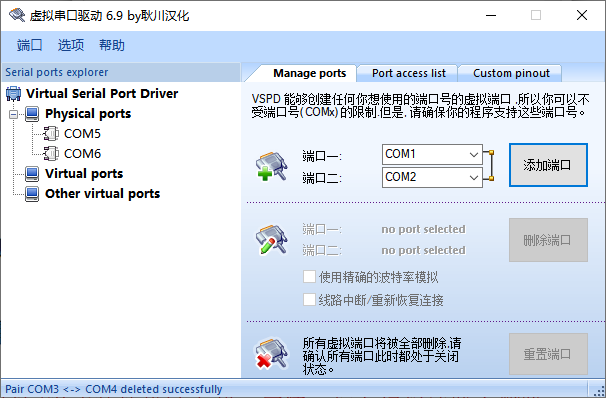Click the Serial ports explorer panel header

point(121,72)
